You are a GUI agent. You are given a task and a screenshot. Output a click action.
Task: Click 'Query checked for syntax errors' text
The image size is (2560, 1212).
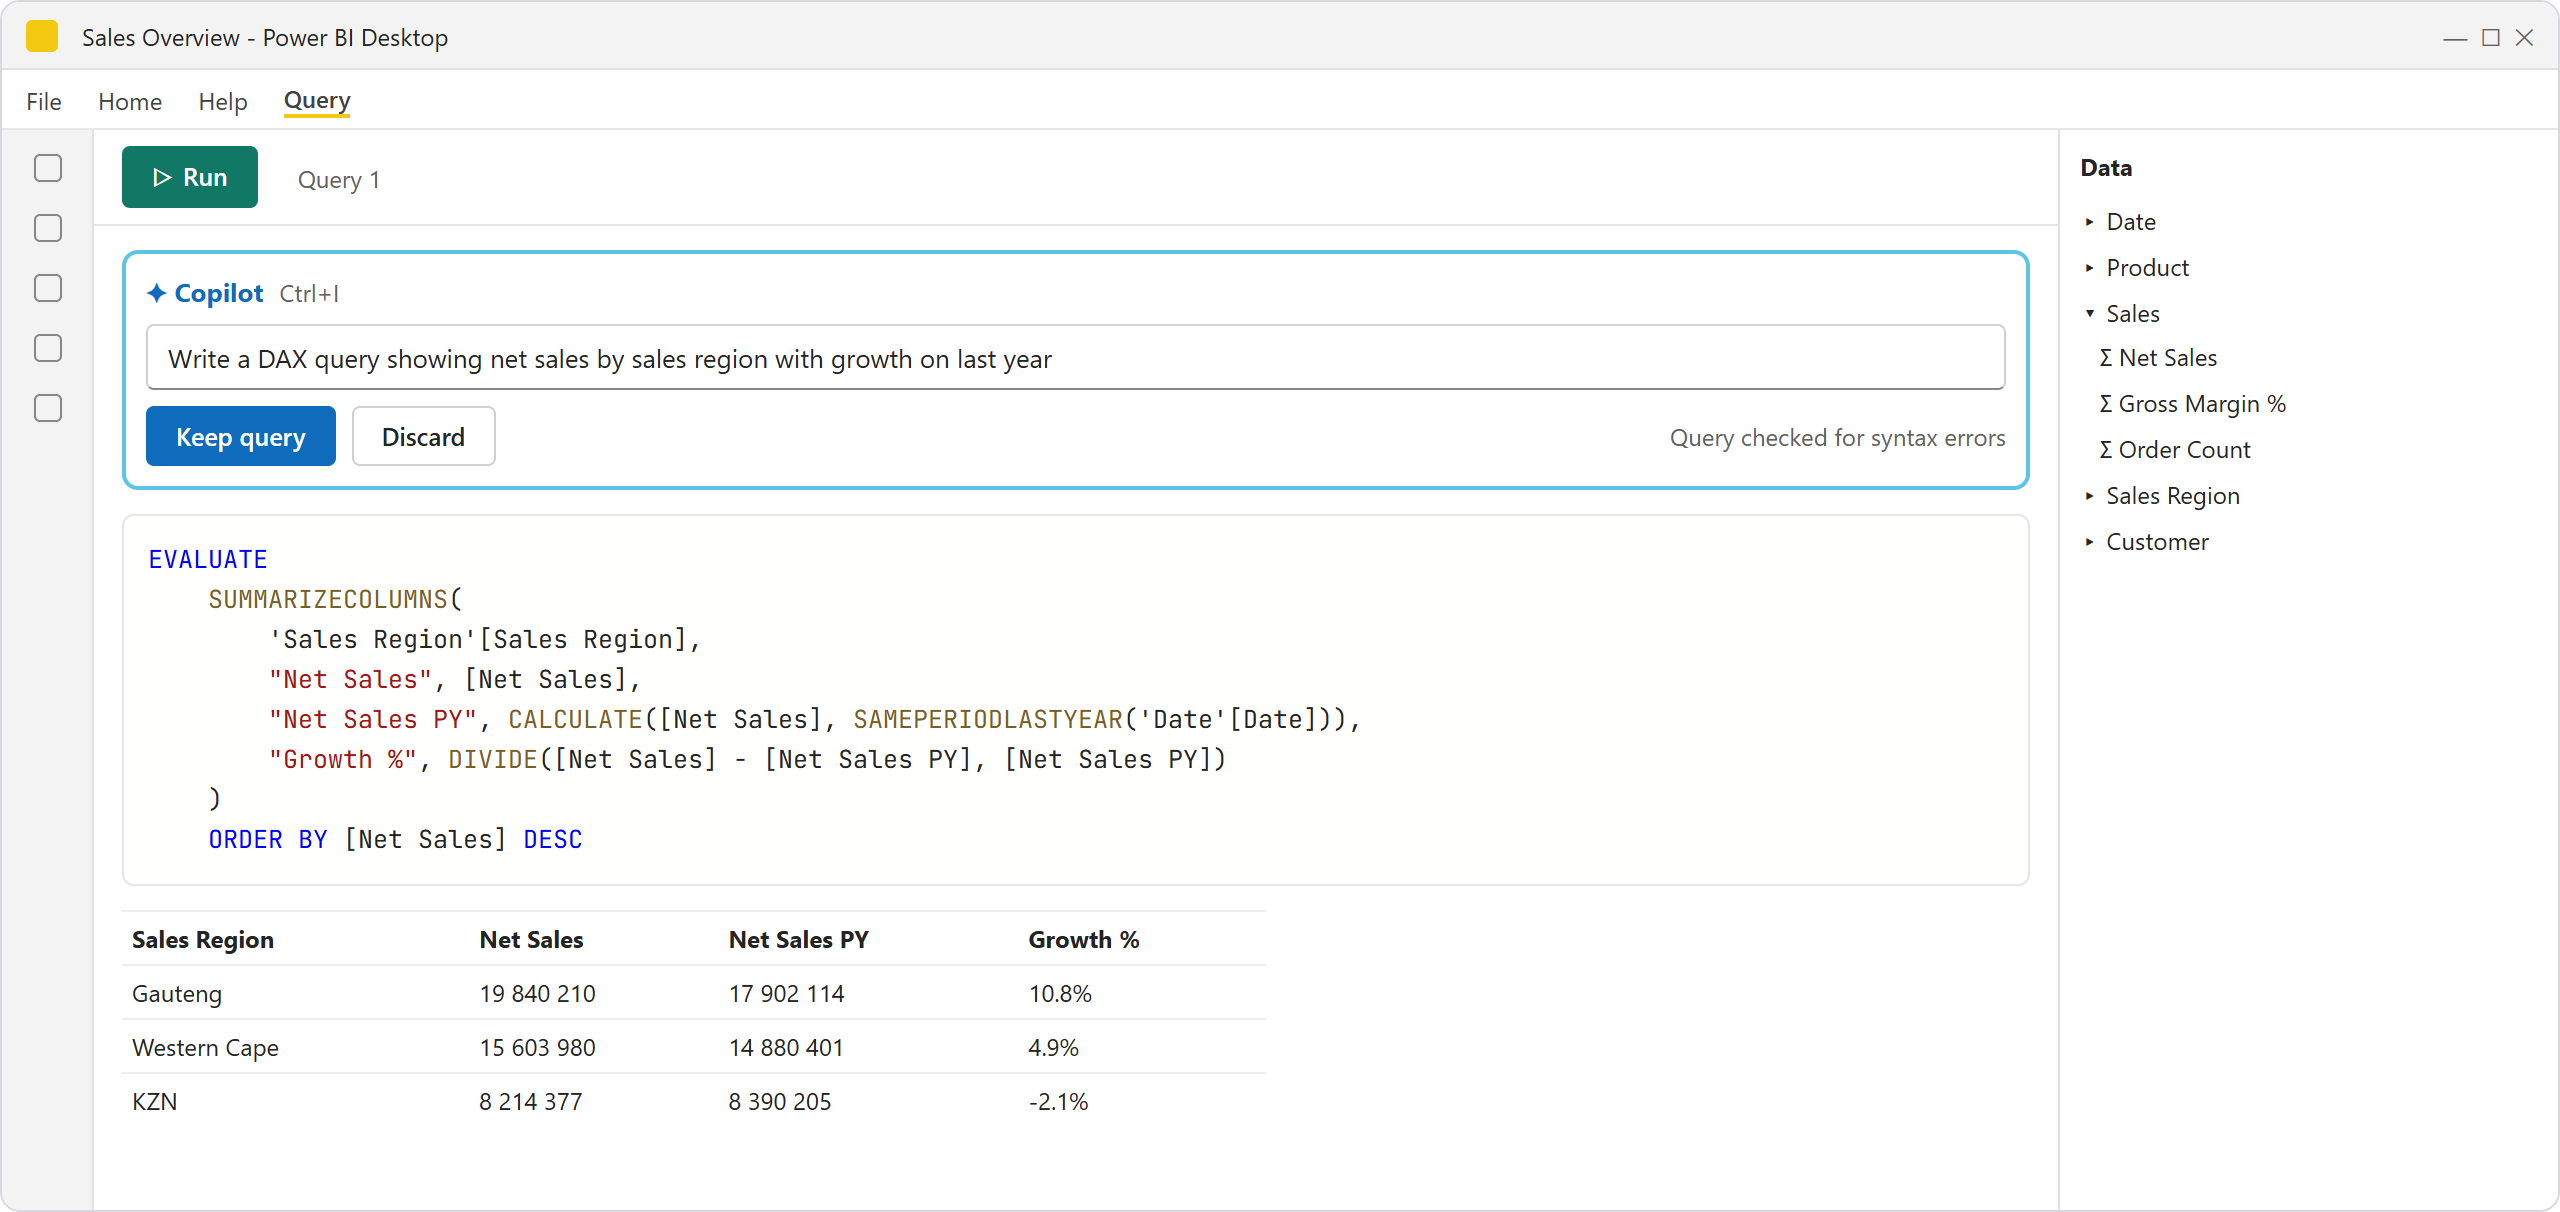click(x=1838, y=438)
